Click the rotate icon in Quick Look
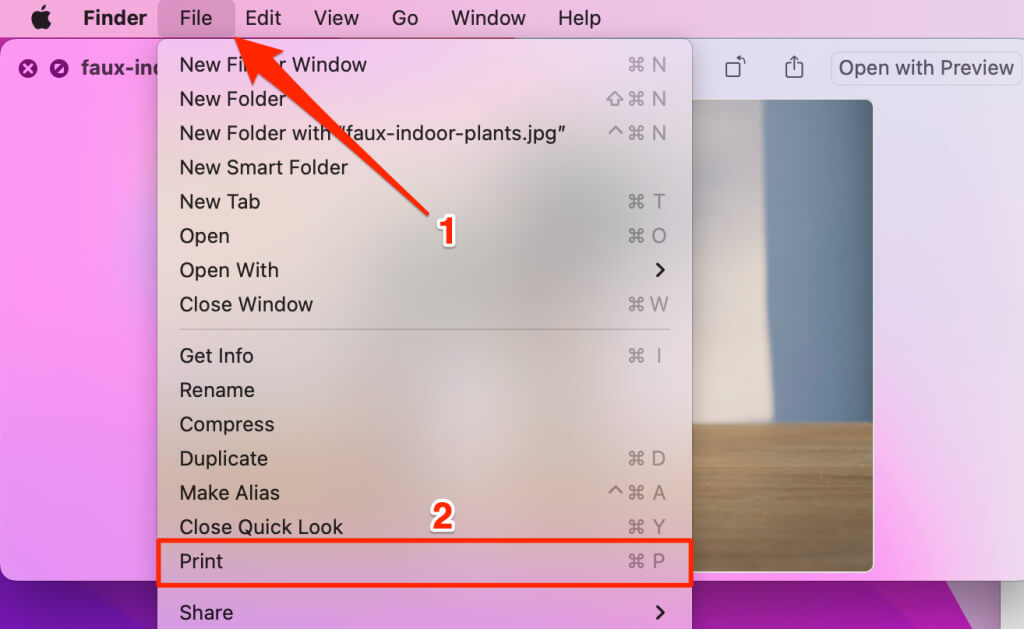This screenshot has width=1024, height=629. [x=735, y=67]
